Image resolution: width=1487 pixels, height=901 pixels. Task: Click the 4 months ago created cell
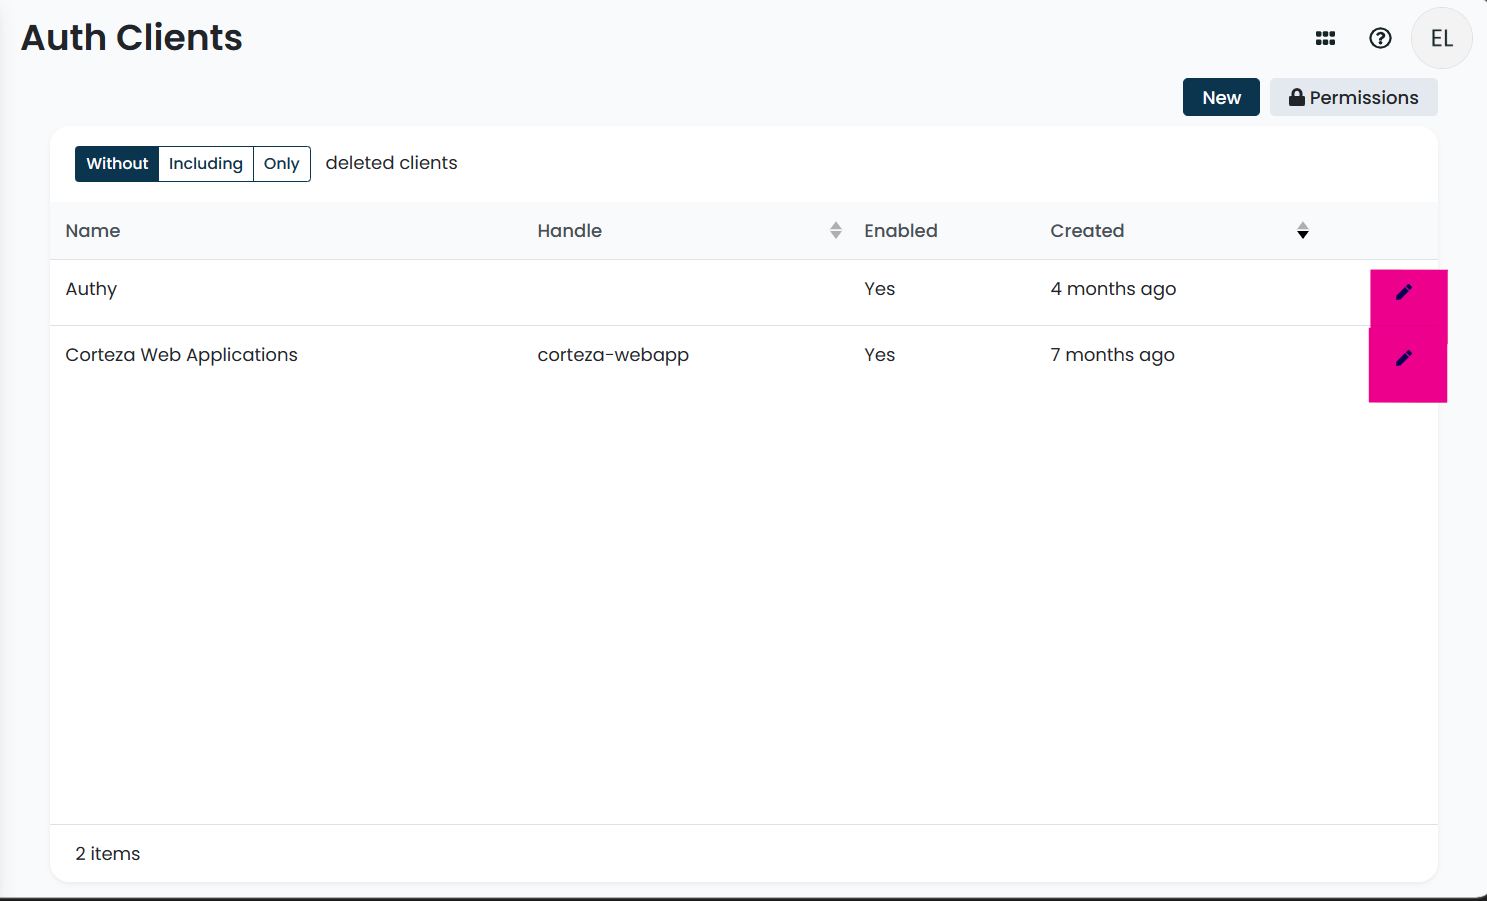point(1113,289)
